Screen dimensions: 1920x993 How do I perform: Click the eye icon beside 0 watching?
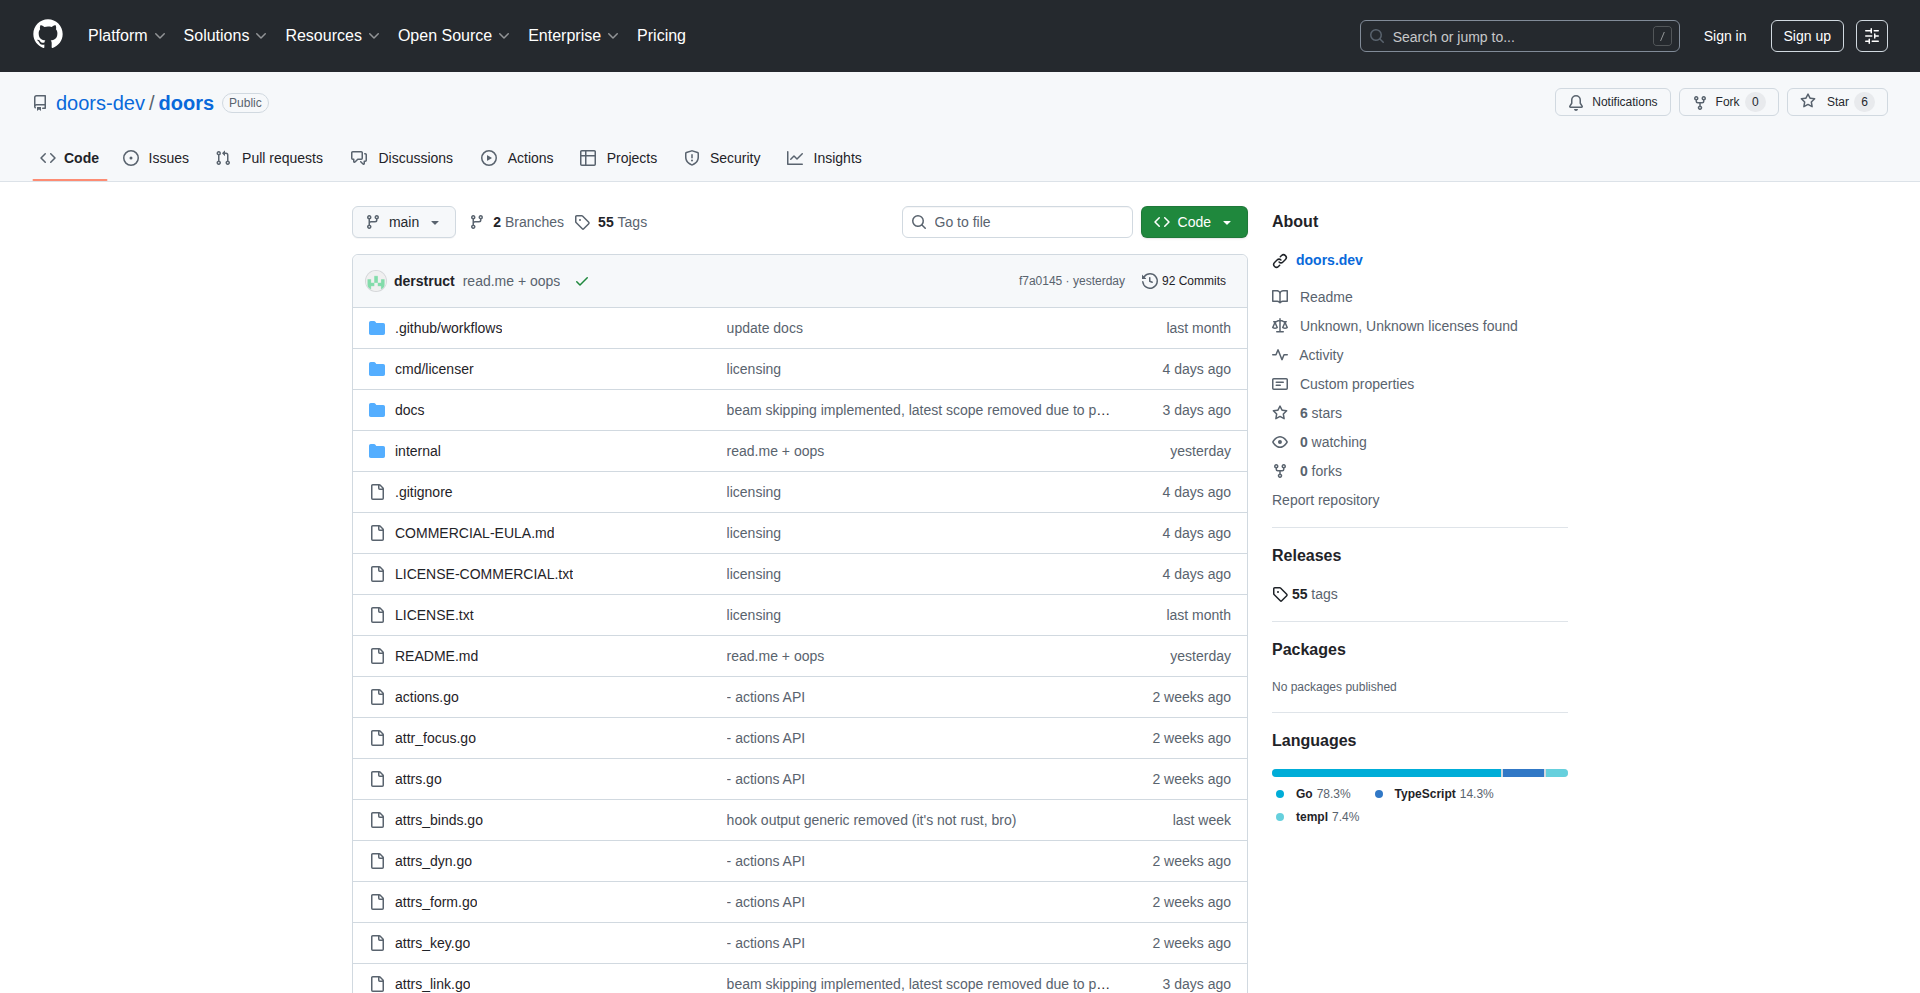(1280, 442)
